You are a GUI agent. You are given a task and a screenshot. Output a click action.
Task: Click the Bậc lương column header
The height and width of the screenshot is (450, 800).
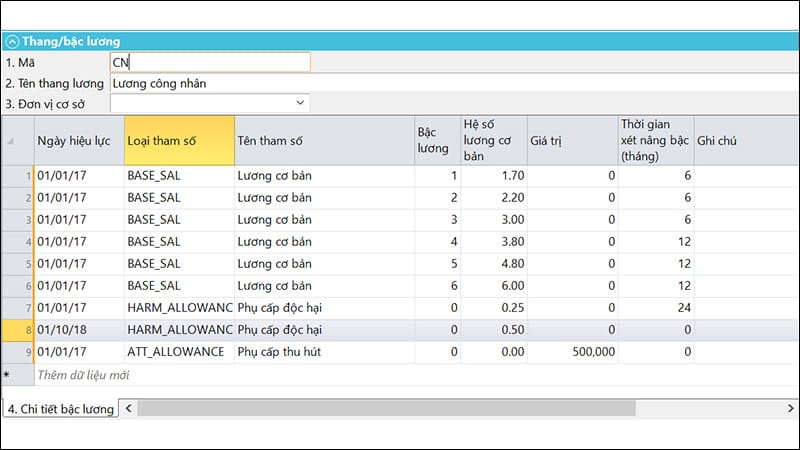pyautogui.click(x=437, y=140)
